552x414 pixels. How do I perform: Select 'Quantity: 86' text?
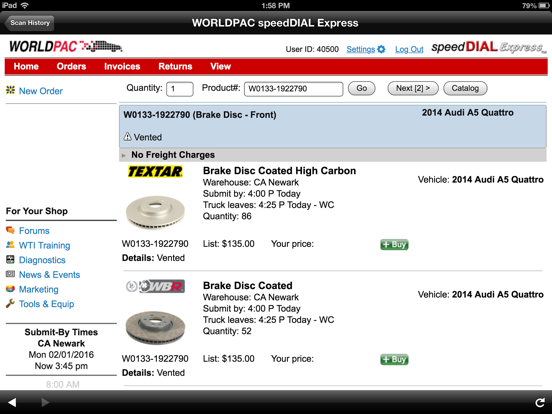(227, 216)
